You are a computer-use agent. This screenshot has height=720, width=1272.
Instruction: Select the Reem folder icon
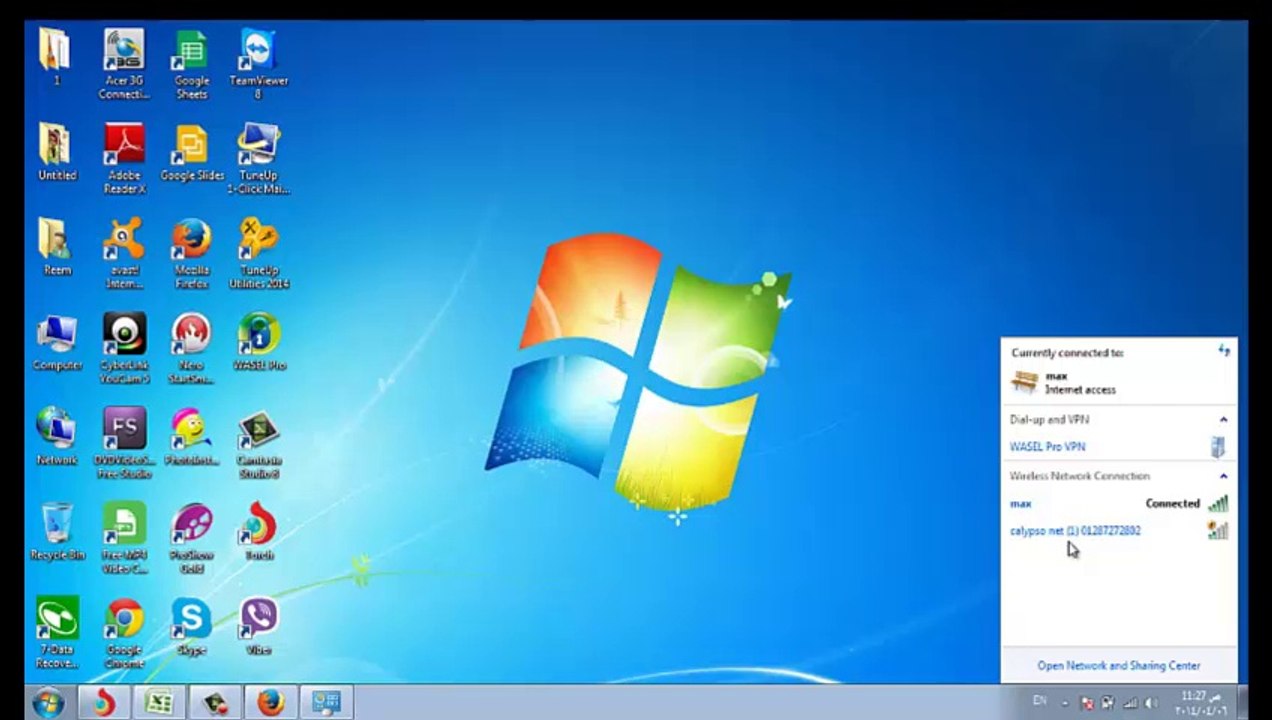pyautogui.click(x=57, y=246)
